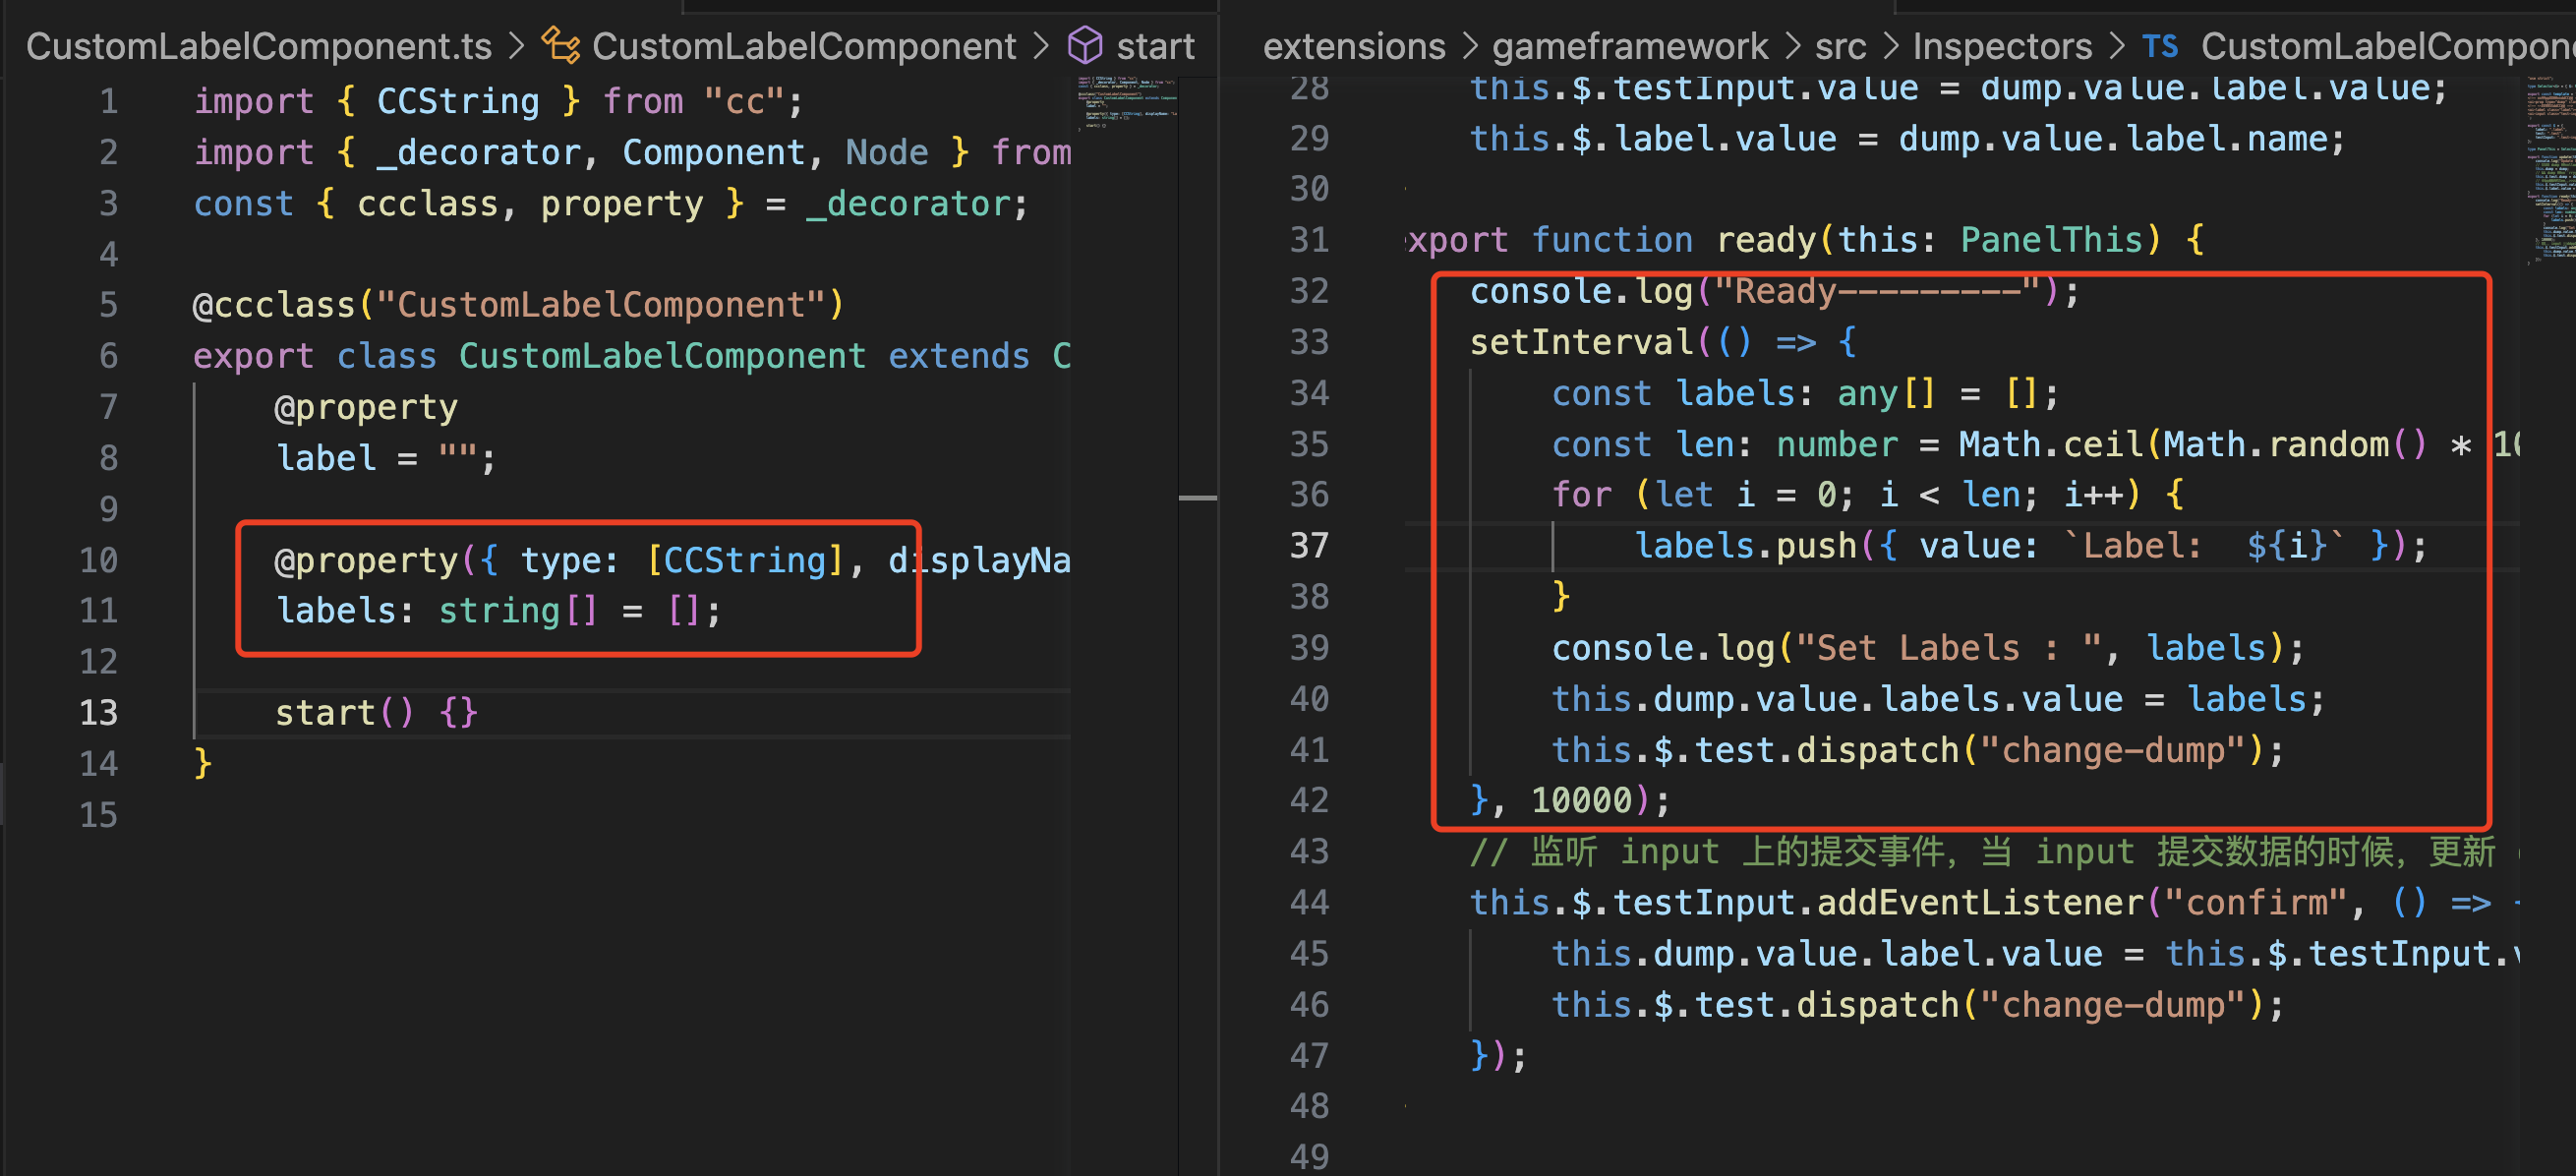This screenshot has width=2576, height=1176.
Task: Click the CCString type on line 10
Action: click(745, 560)
